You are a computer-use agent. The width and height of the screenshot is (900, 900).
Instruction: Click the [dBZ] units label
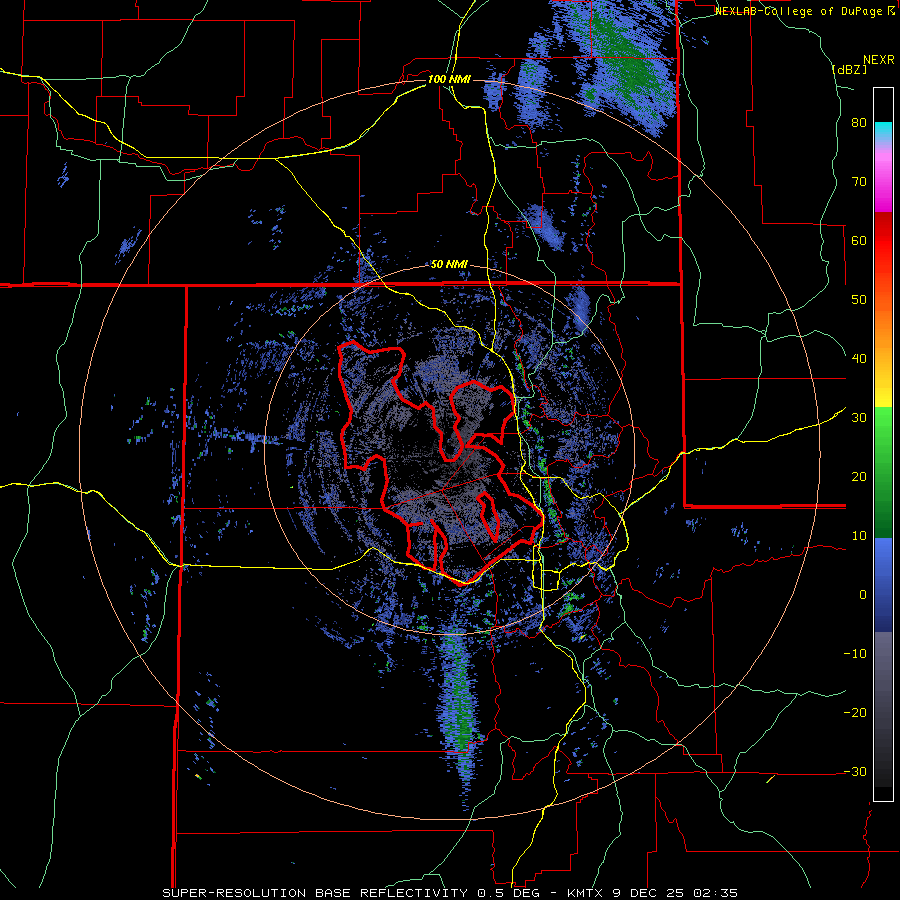click(849, 69)
